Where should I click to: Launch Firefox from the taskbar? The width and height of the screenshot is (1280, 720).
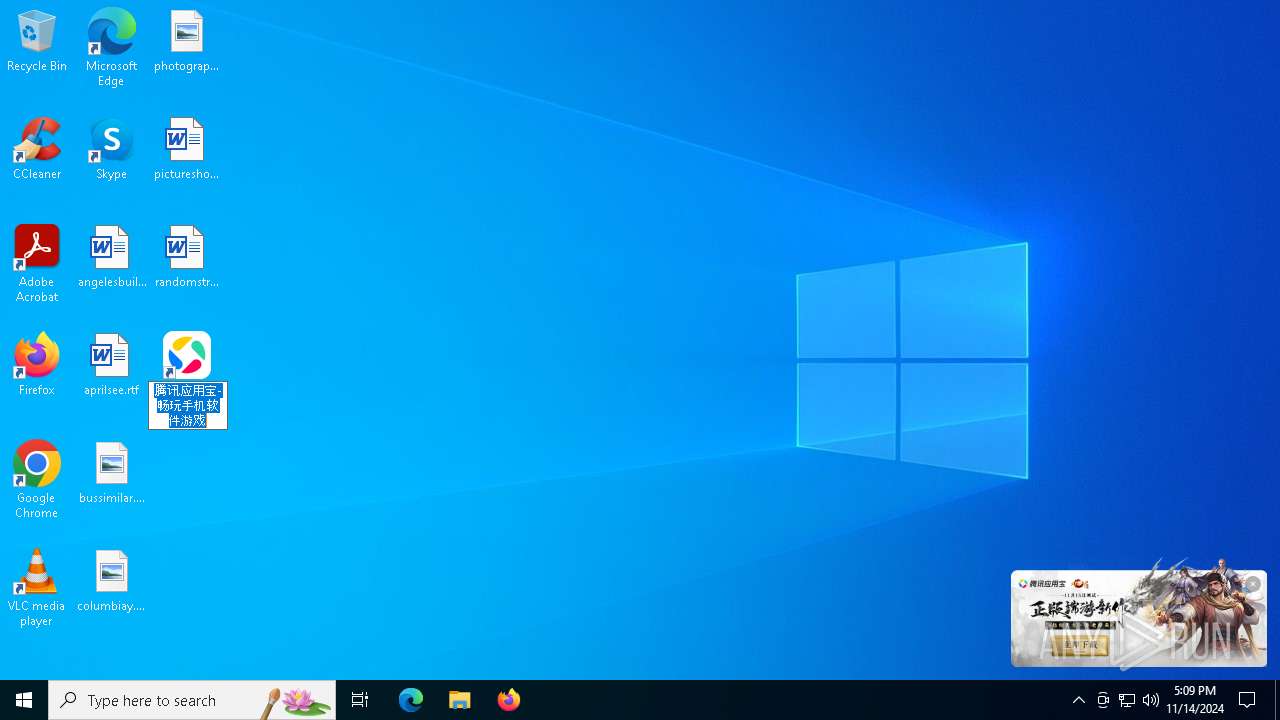pos(509,700)
